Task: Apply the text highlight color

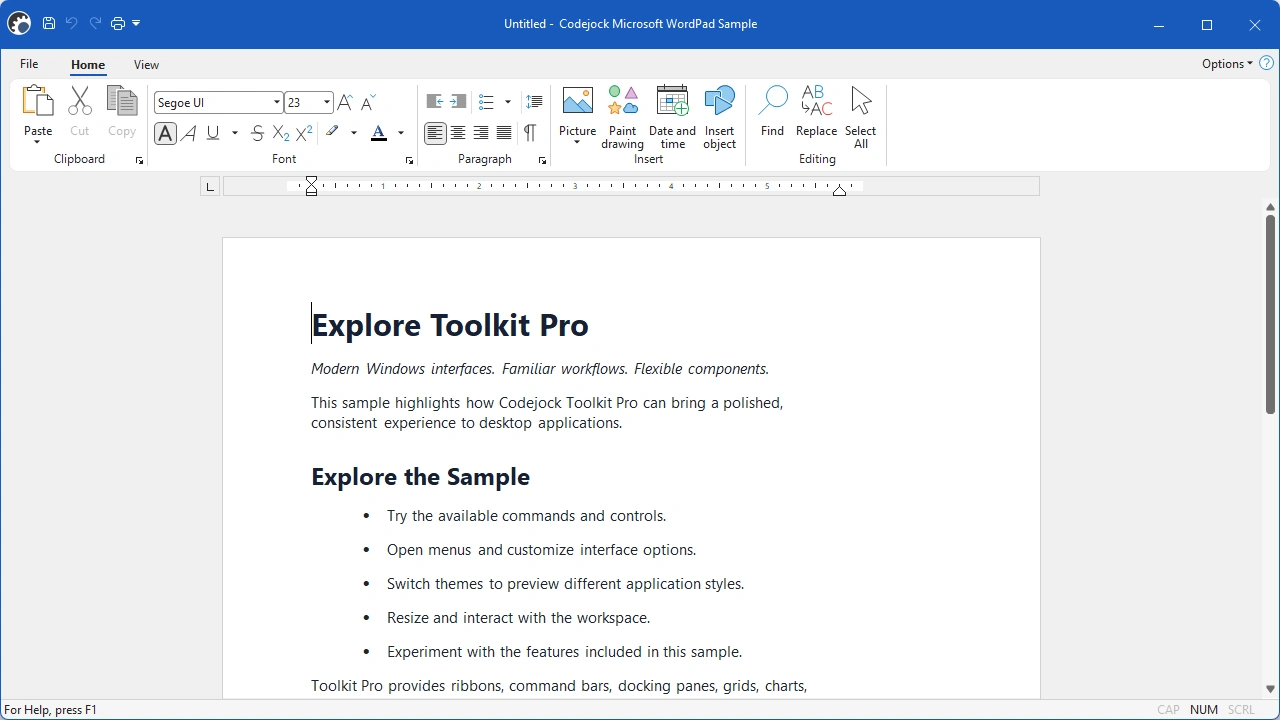Action: click(x=333, y=133)
